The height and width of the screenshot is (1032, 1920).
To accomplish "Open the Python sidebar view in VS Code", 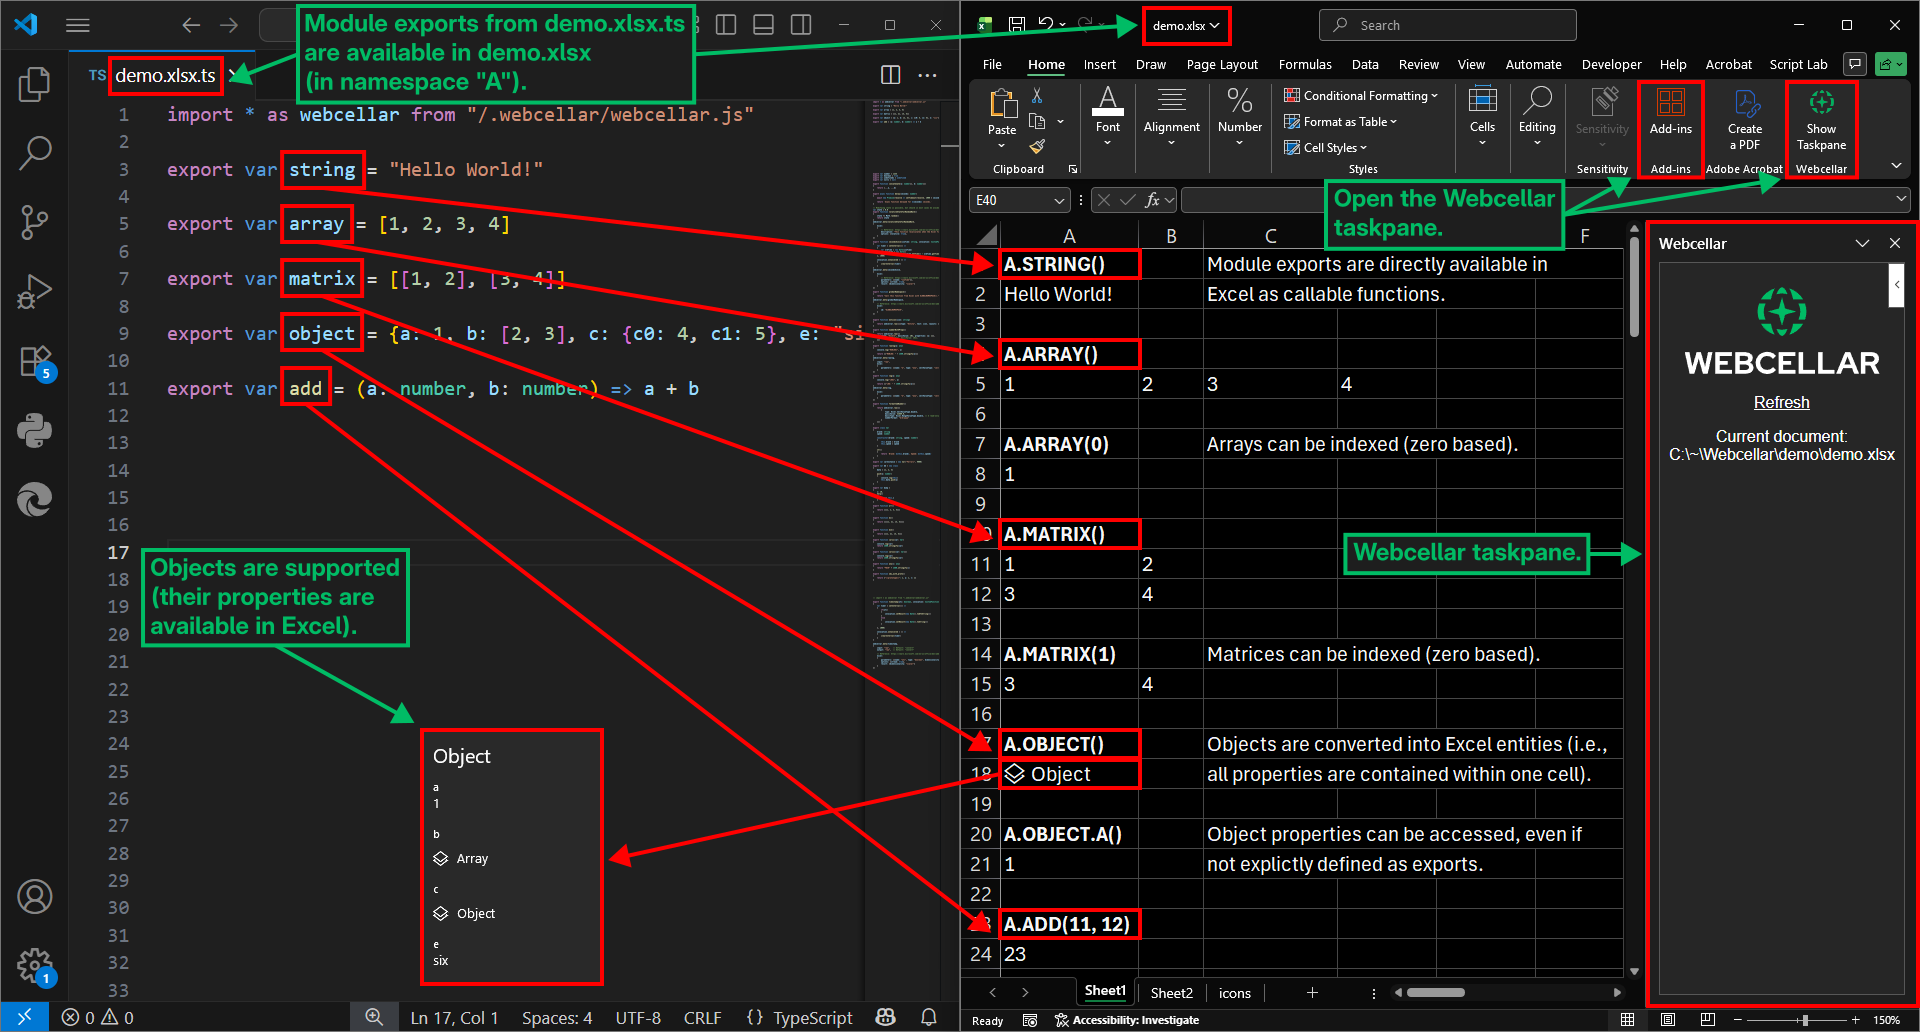I will (35, 430).
